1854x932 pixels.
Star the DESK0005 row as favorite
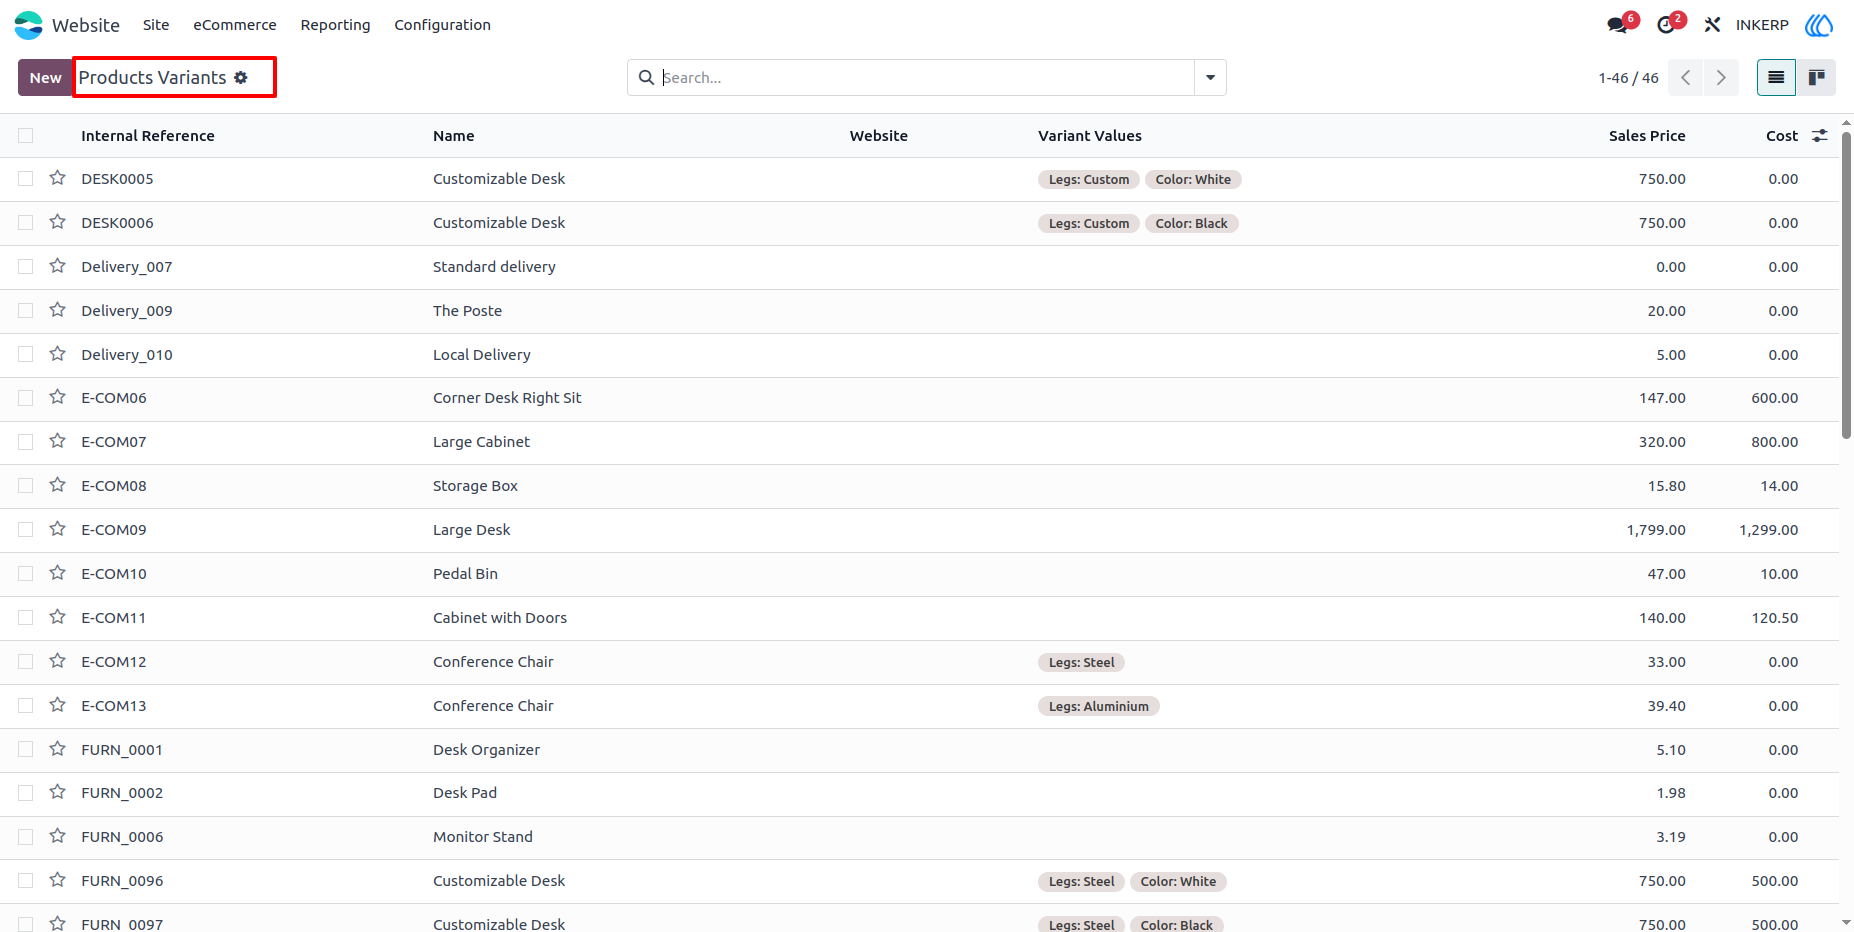point(58,178)
